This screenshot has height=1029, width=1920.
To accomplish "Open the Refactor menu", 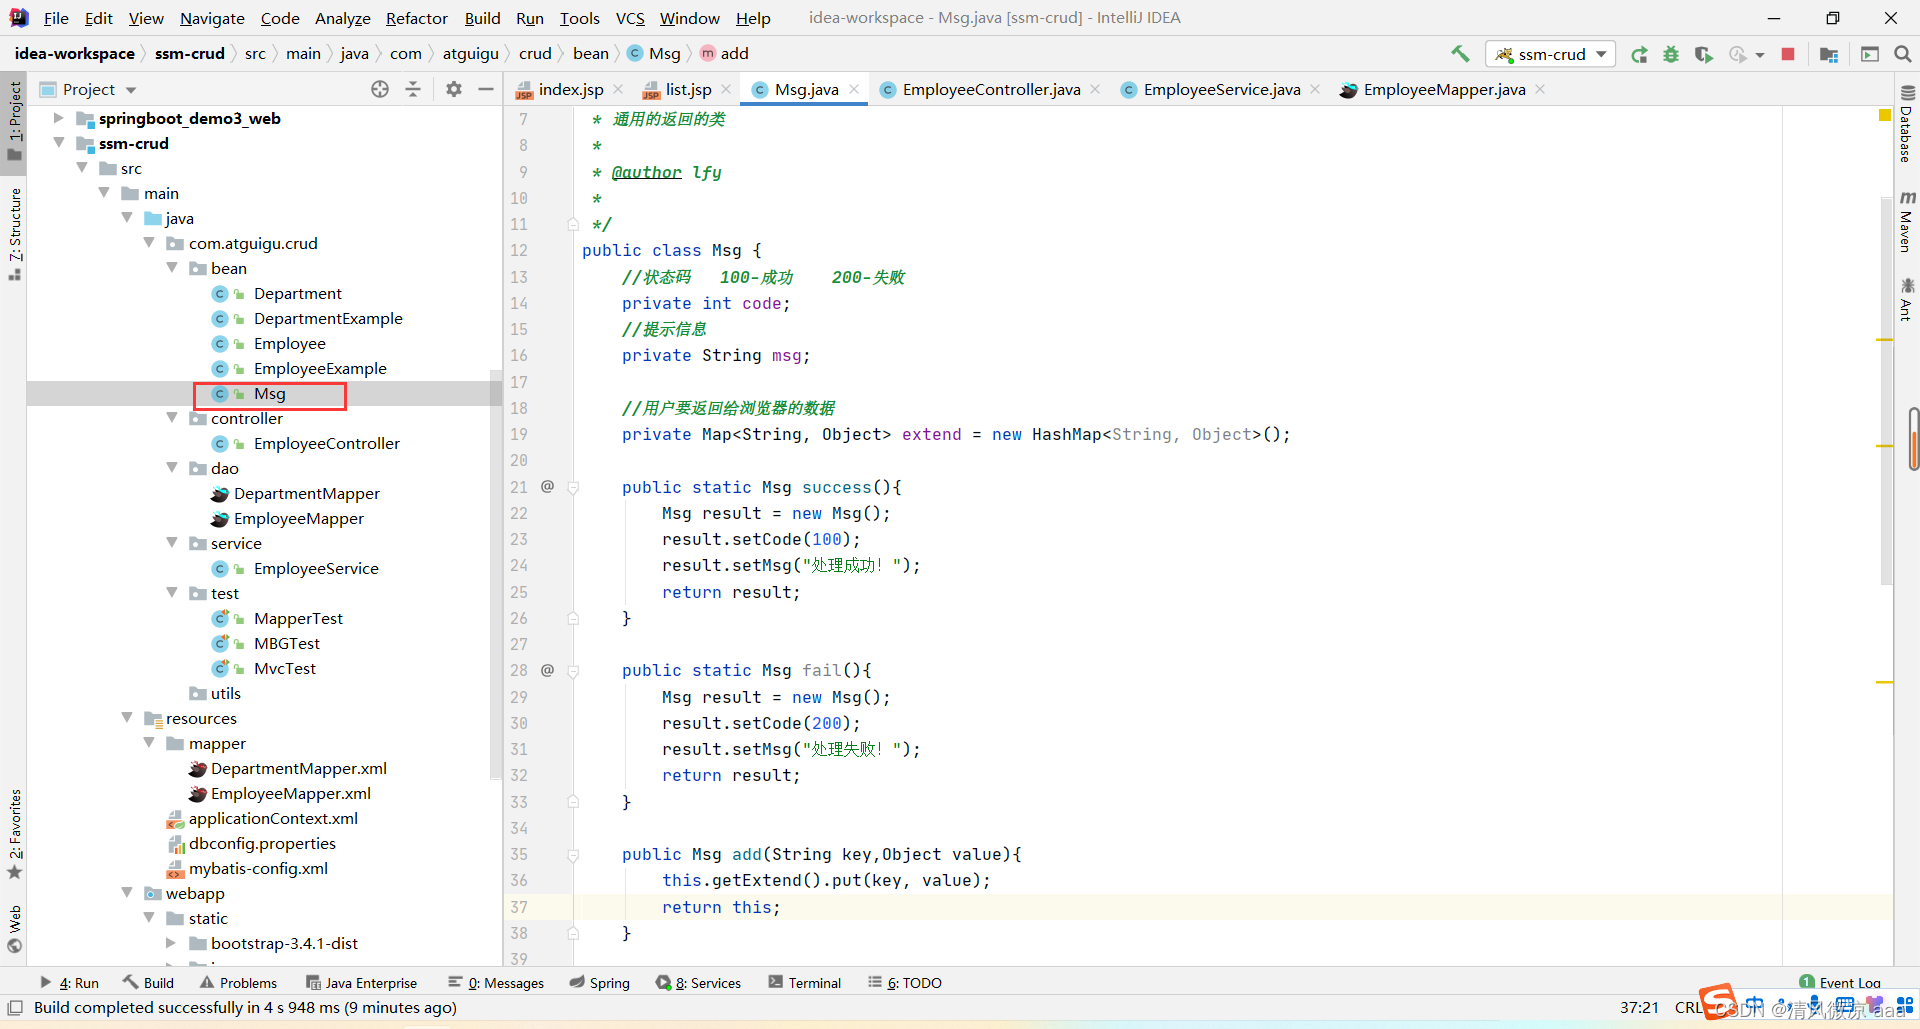I will (x=416, y=18).
